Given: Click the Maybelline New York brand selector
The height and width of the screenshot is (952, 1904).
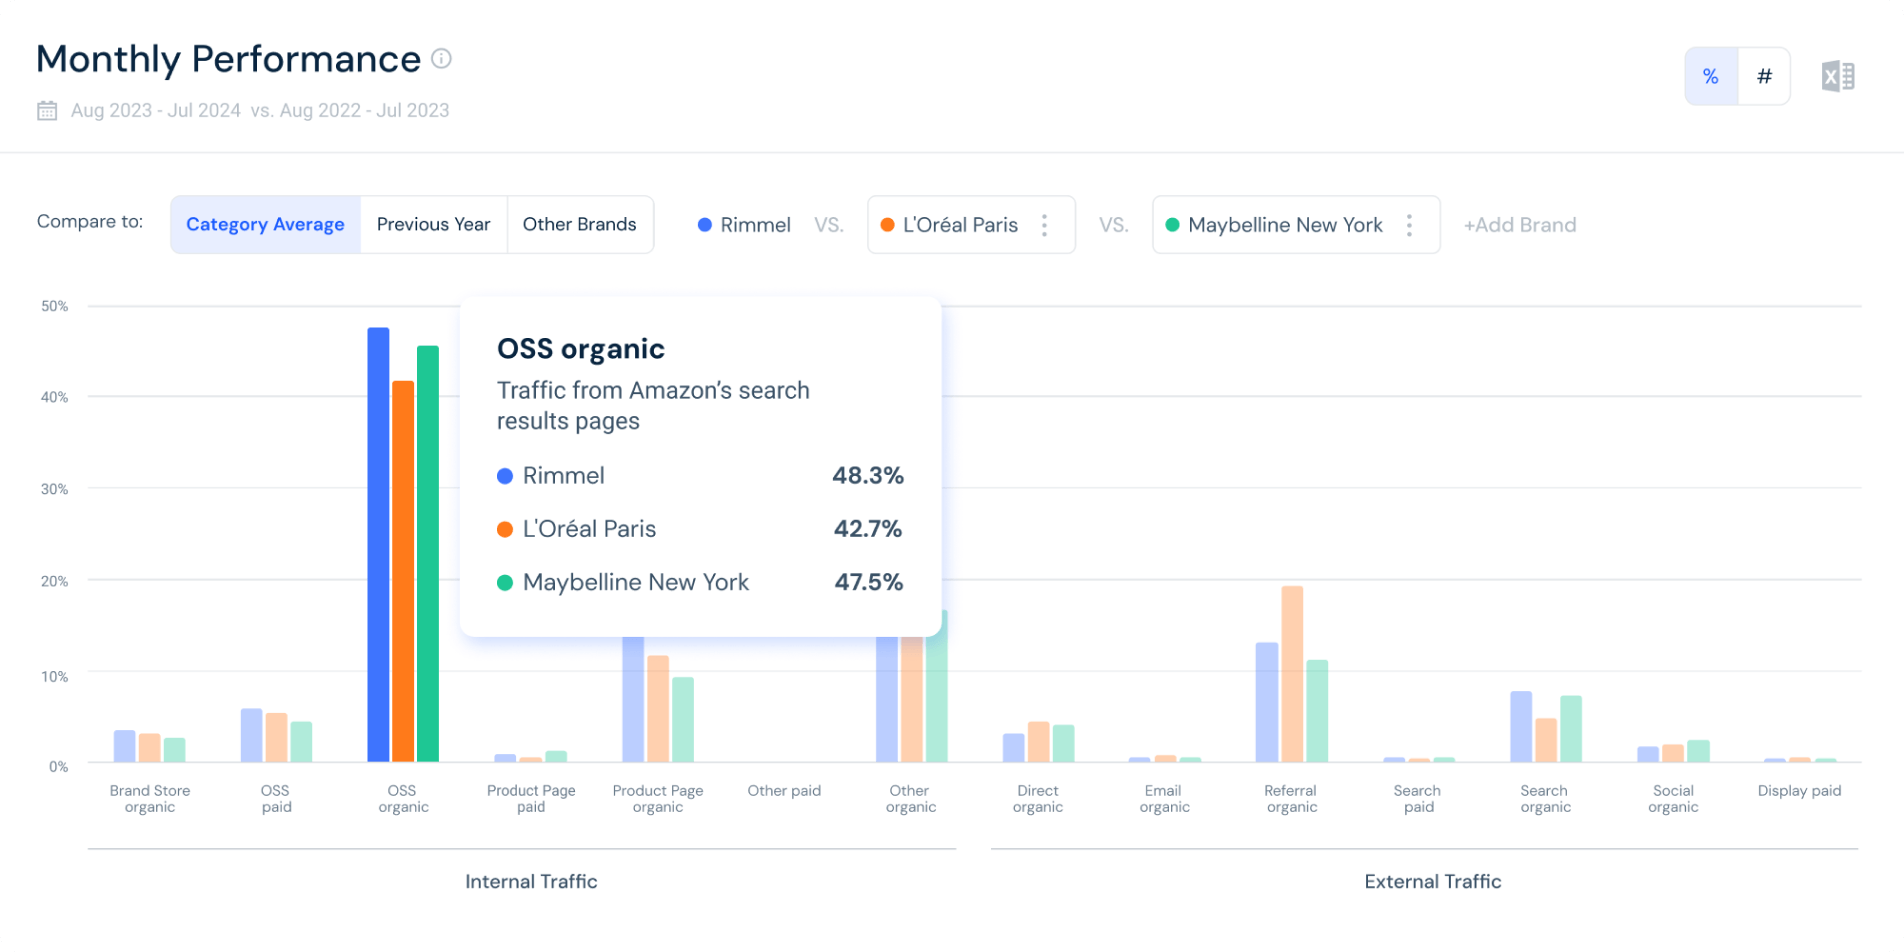Looking at the screenshot, I should (x=1296, y=225).
